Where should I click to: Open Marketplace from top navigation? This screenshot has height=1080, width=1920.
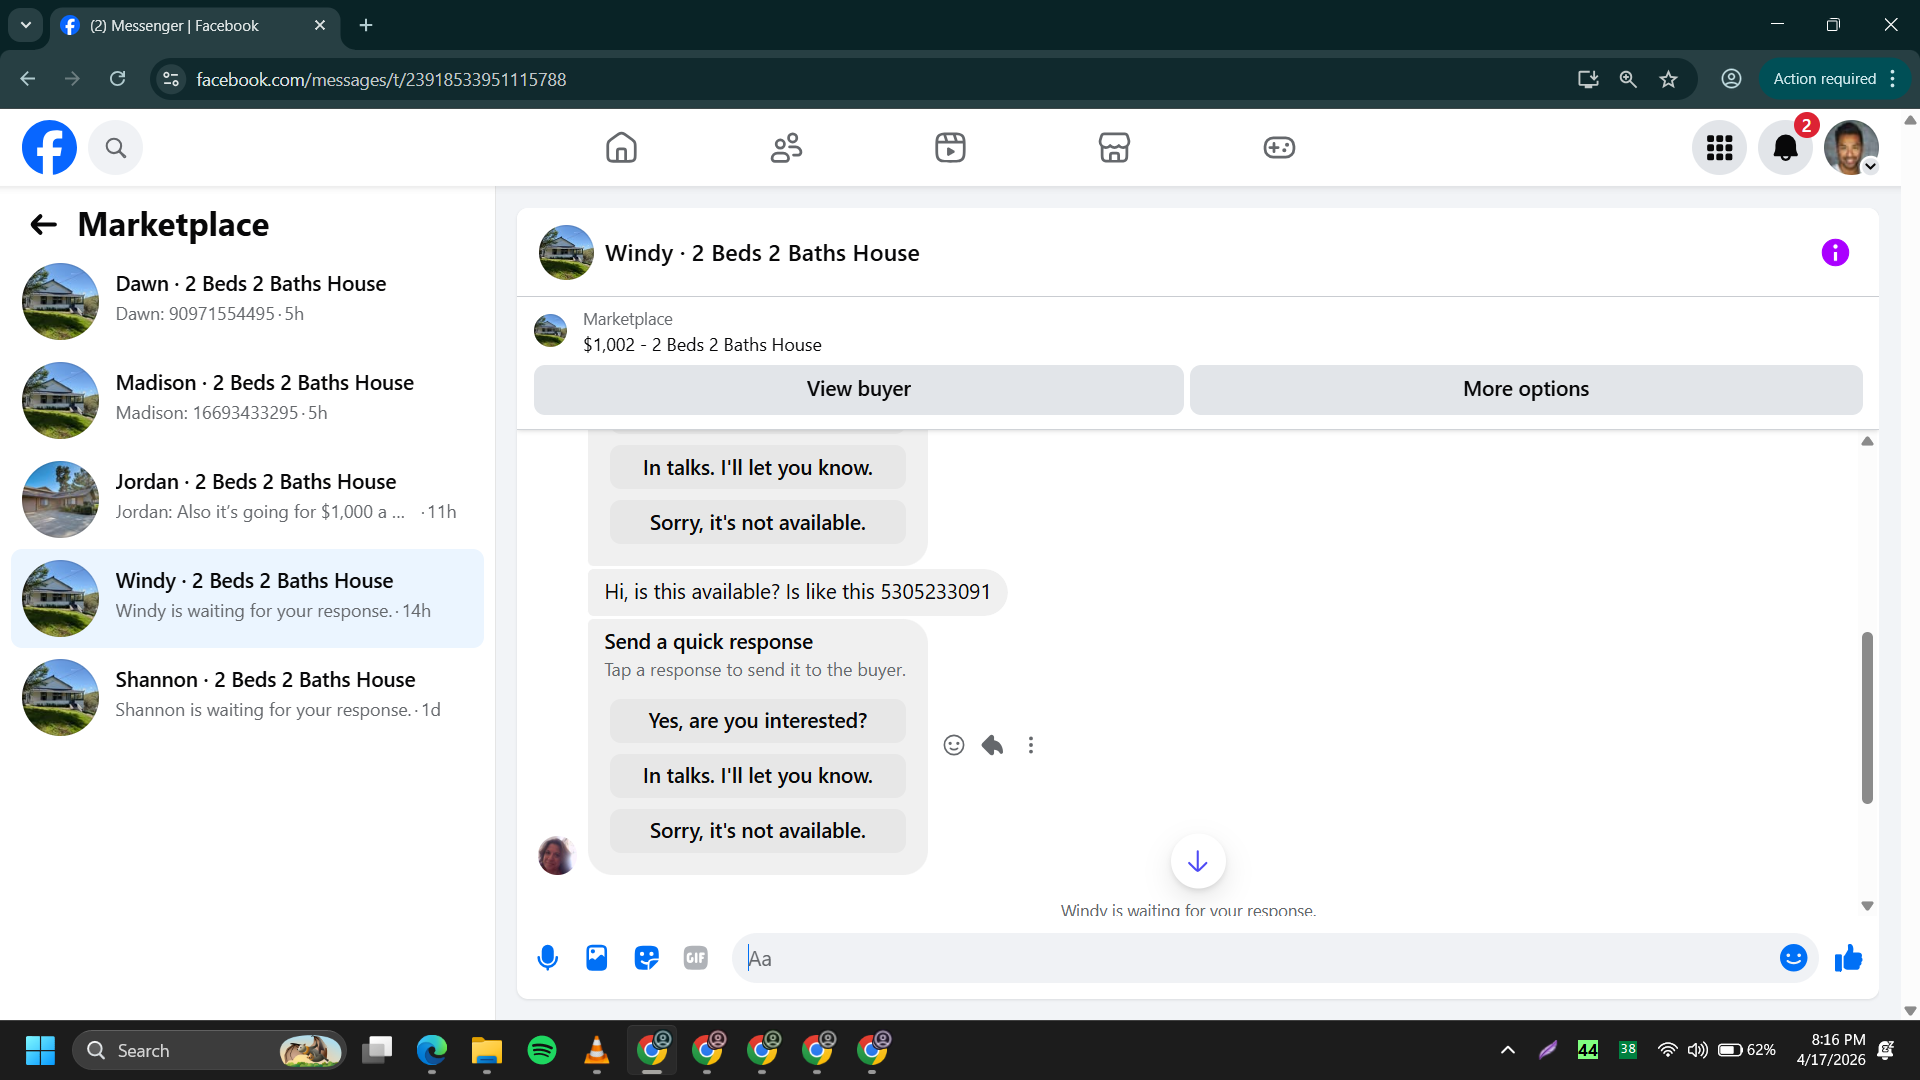(1114, 148)
